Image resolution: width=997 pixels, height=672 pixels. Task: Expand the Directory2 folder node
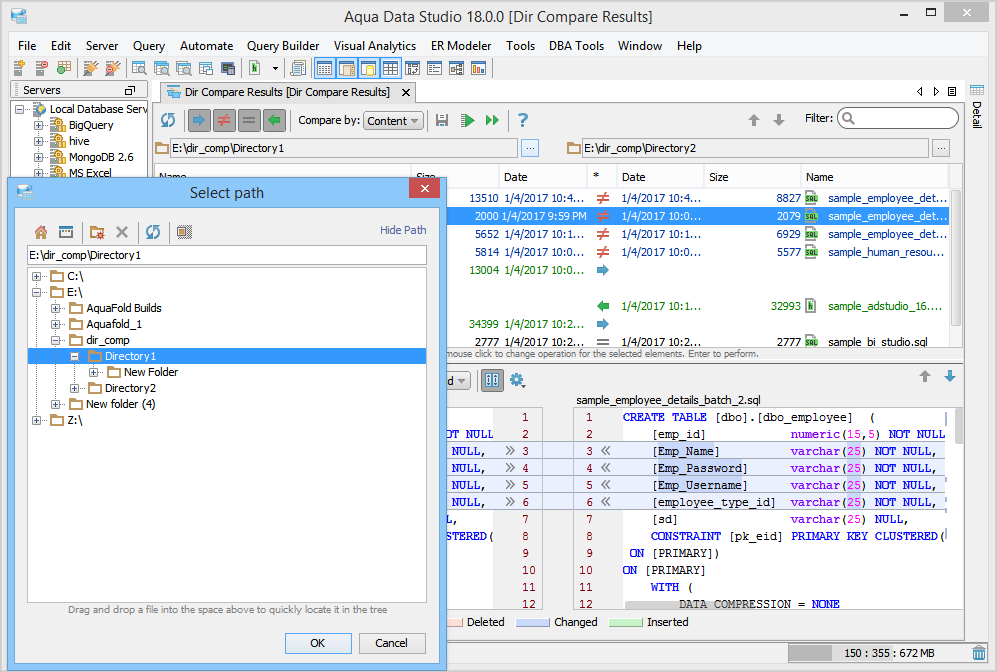[75, 388]
